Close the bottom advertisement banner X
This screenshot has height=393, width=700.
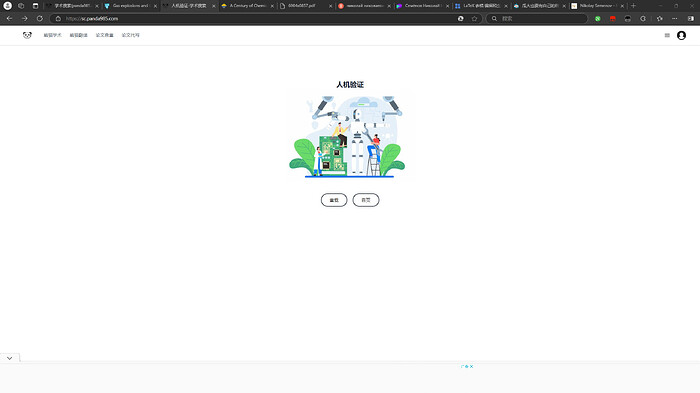471,367
